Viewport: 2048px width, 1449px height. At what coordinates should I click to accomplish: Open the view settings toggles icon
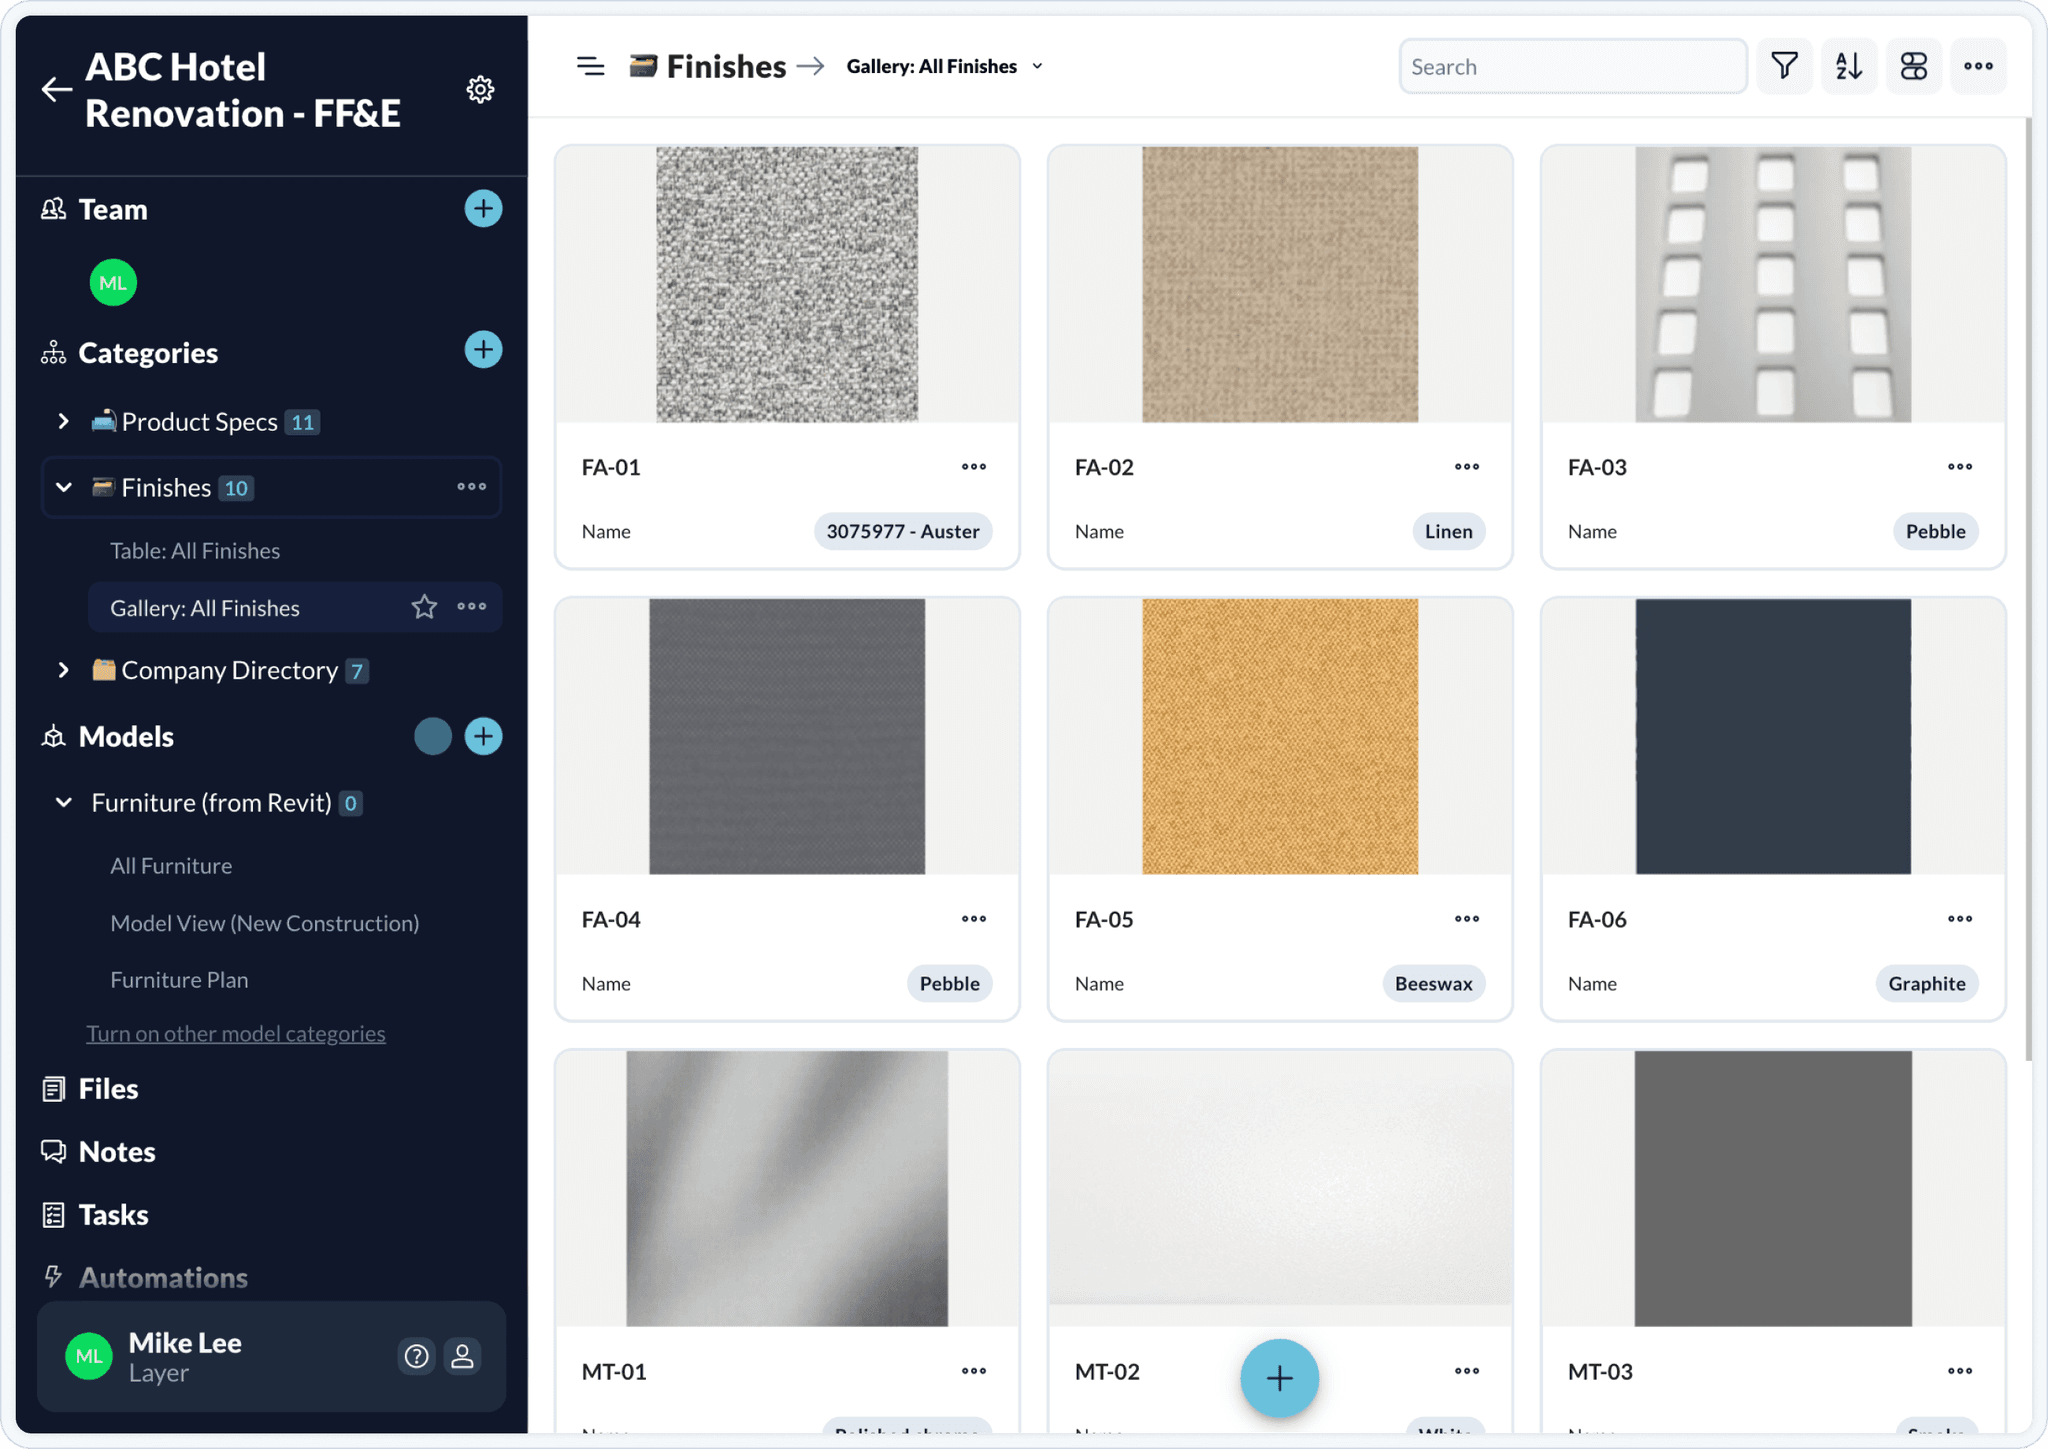[x=1913, y=66]
